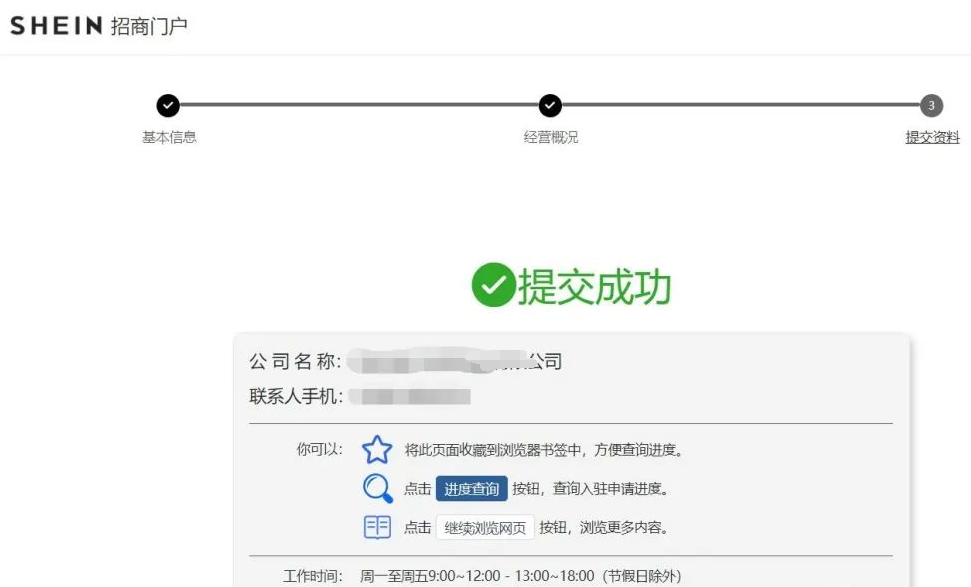The image size is (971, 587).
Task: Click the blurred contact phone number
Action: pos(415,396)
